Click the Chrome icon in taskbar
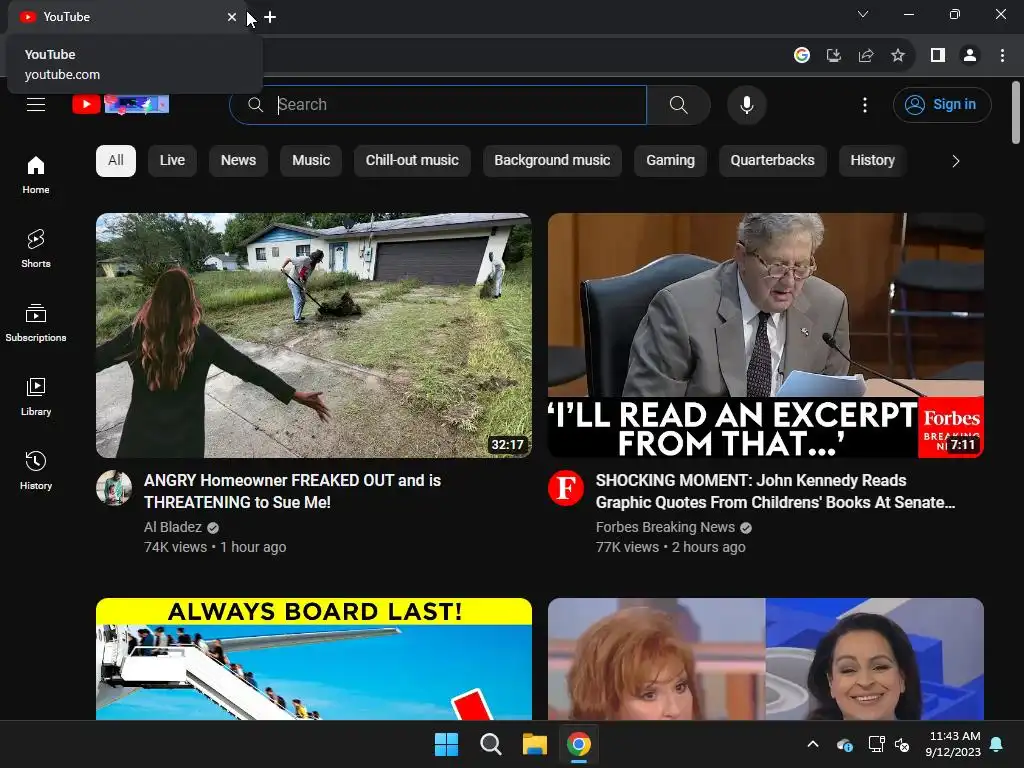Viewport: 1024px width, 768px height. click(579, 744)
